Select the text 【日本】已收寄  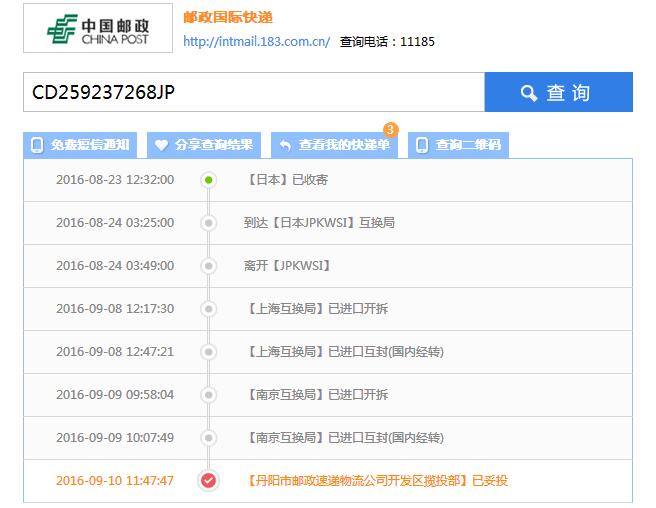pyautogui.click(x=286, y=180)
